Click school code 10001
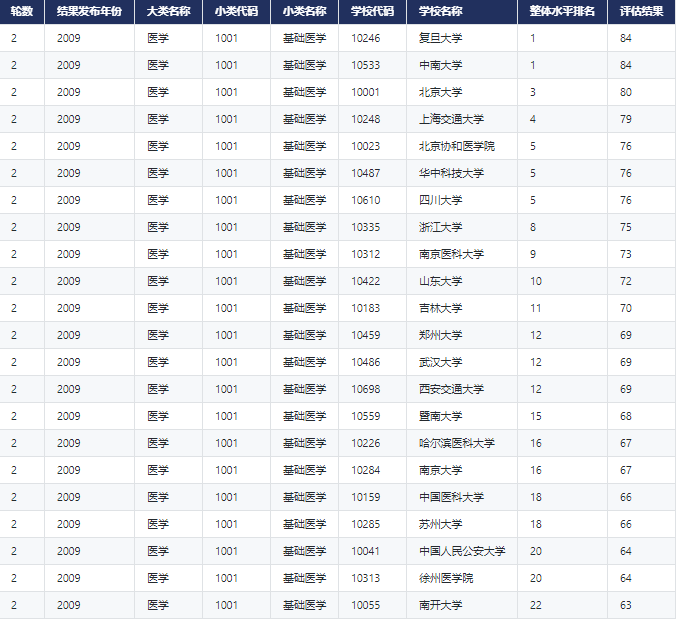Viewport: 676px width, 619px height. pos(366,92)
